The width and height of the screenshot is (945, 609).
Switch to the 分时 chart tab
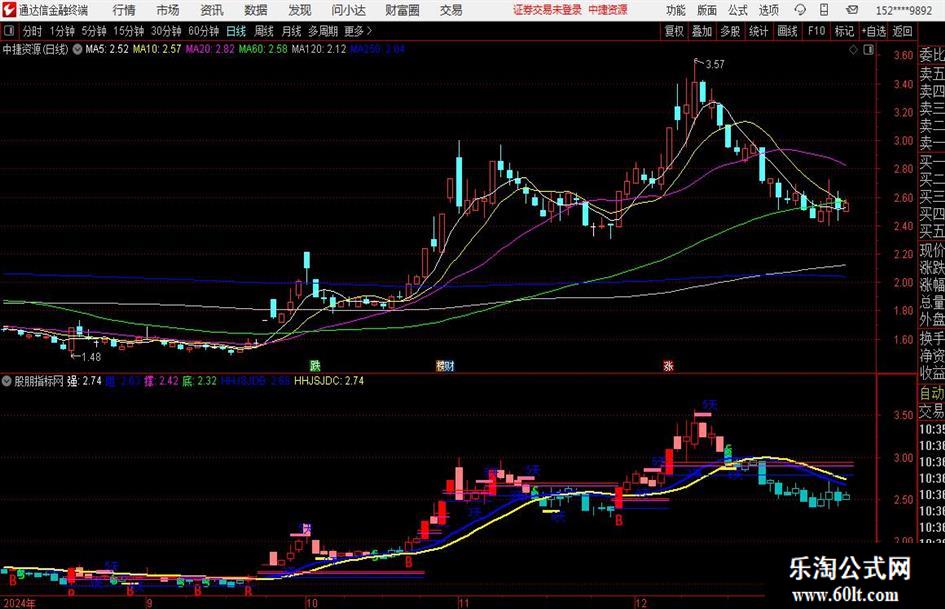click(x=33, y=31)
